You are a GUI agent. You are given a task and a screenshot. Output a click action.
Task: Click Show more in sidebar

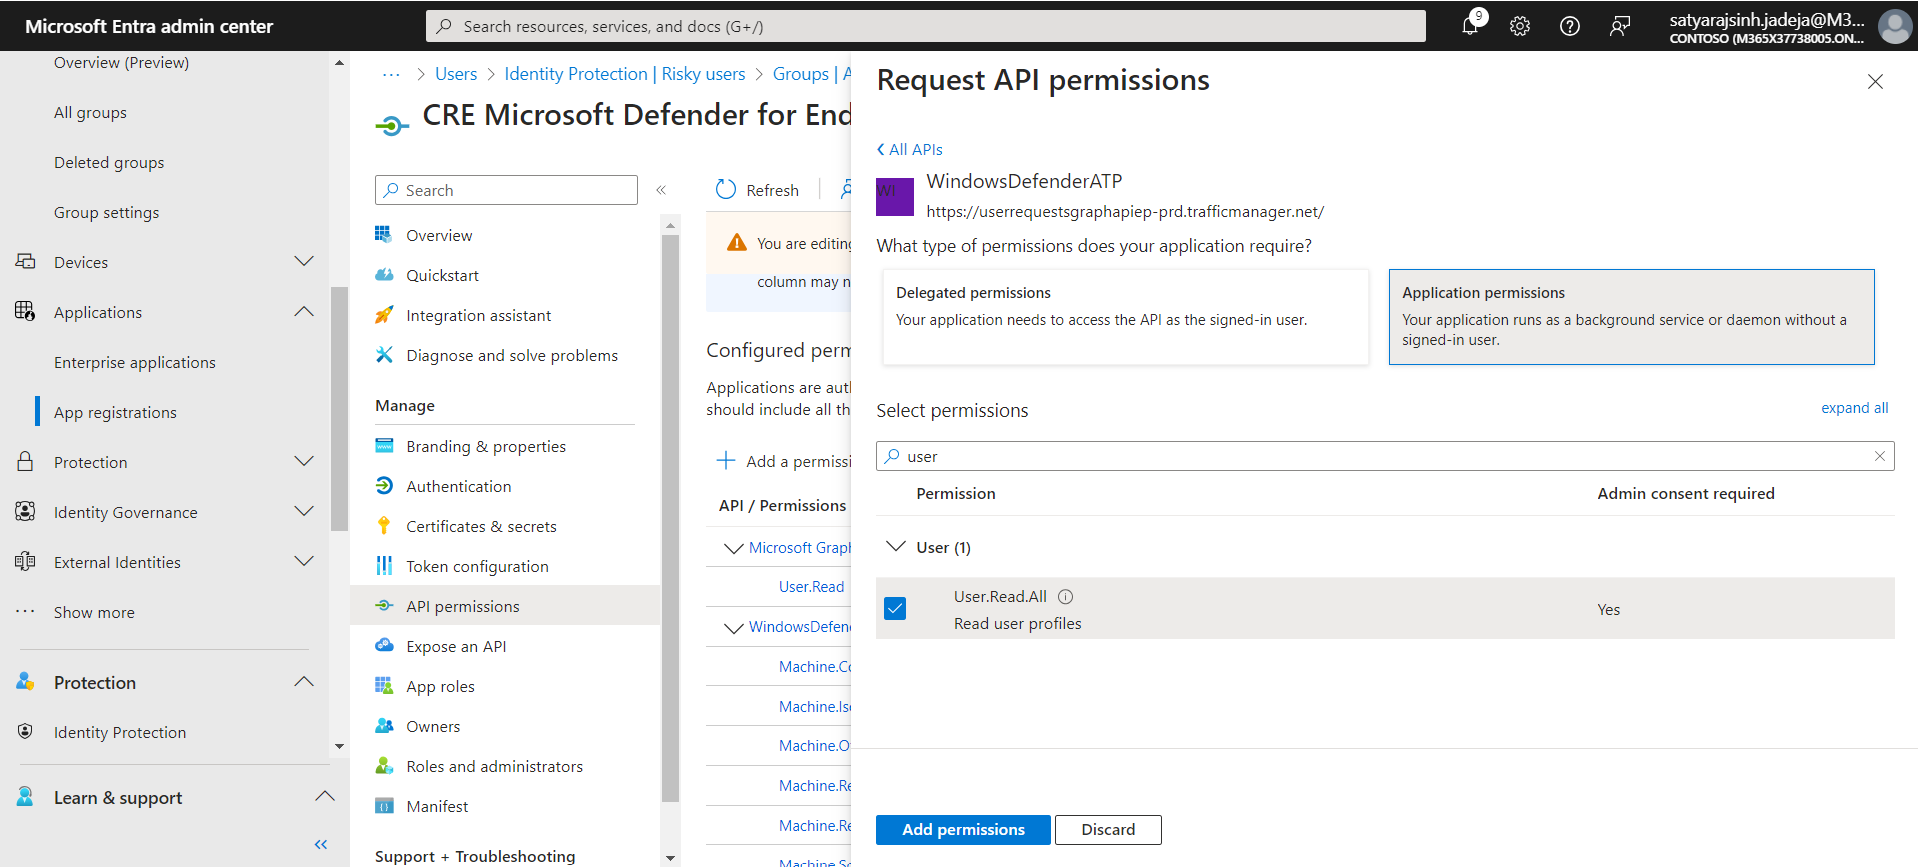(x=94, y=612)
